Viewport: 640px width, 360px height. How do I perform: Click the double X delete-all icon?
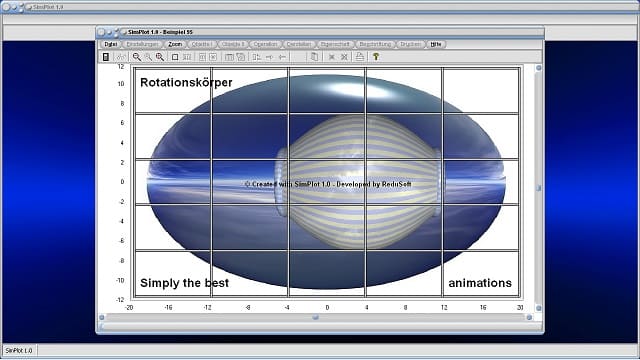[x=344, y=57]
